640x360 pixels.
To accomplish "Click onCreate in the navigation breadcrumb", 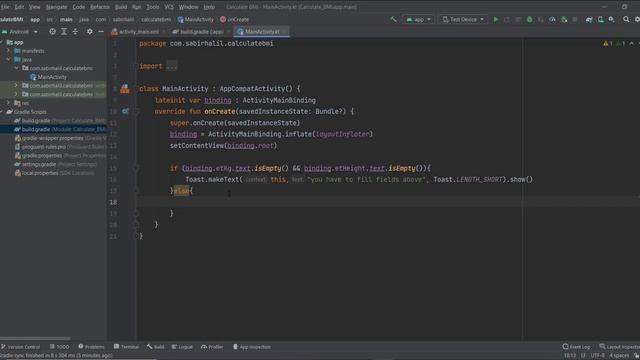I will [x=234, y=19].
